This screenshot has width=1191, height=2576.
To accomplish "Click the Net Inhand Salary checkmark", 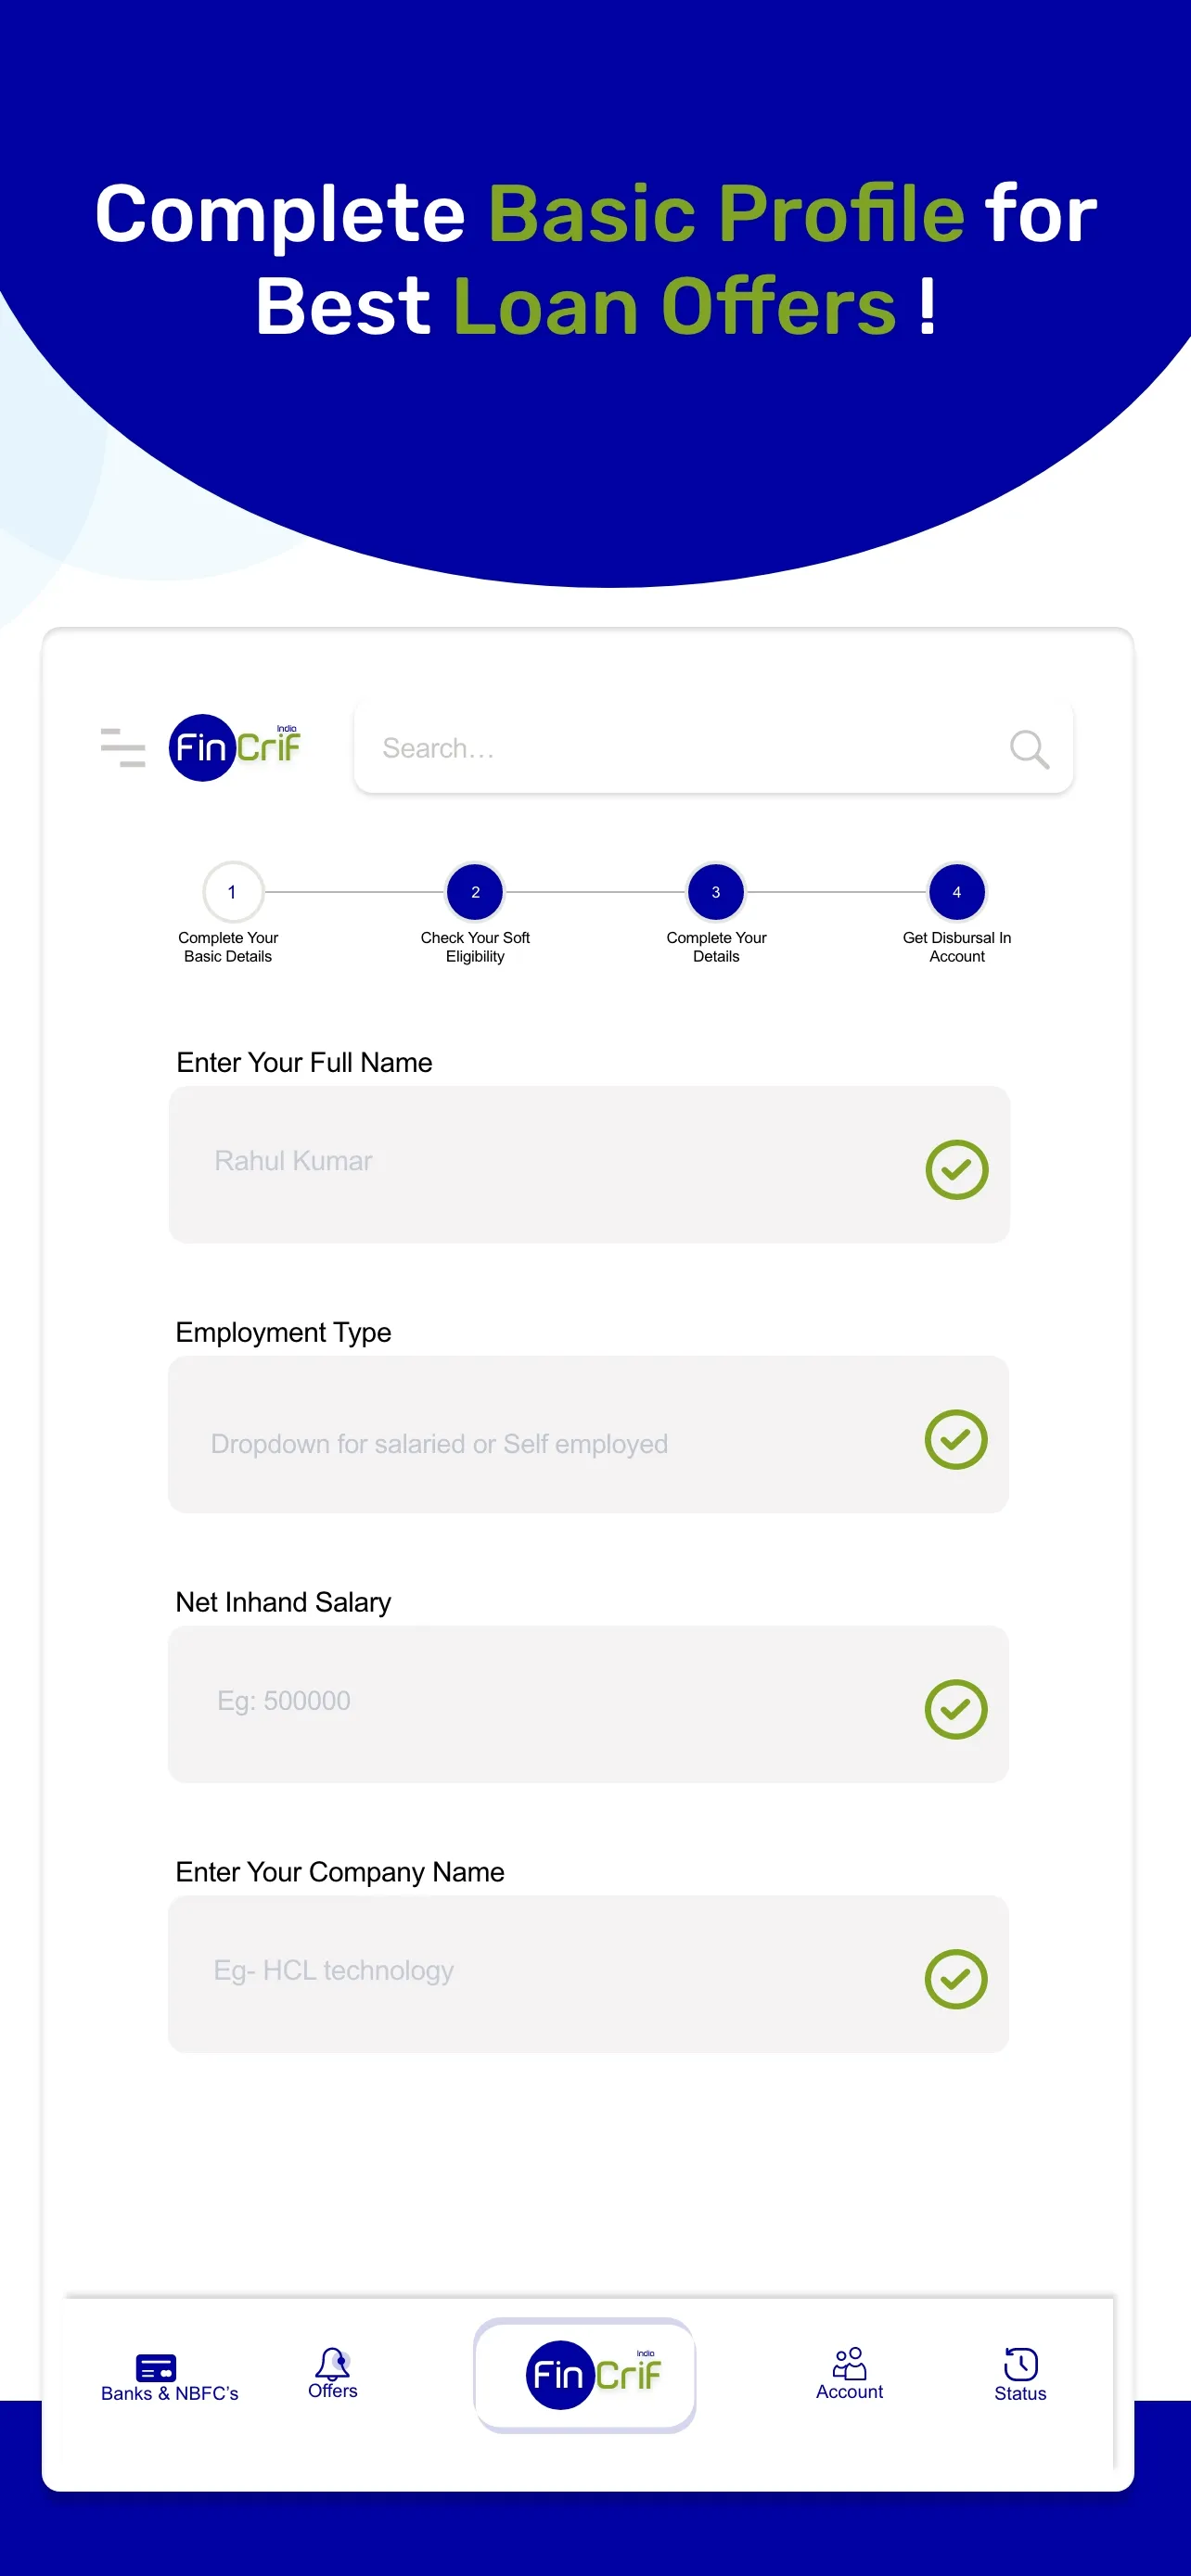I will click(x=955, y=1709).
